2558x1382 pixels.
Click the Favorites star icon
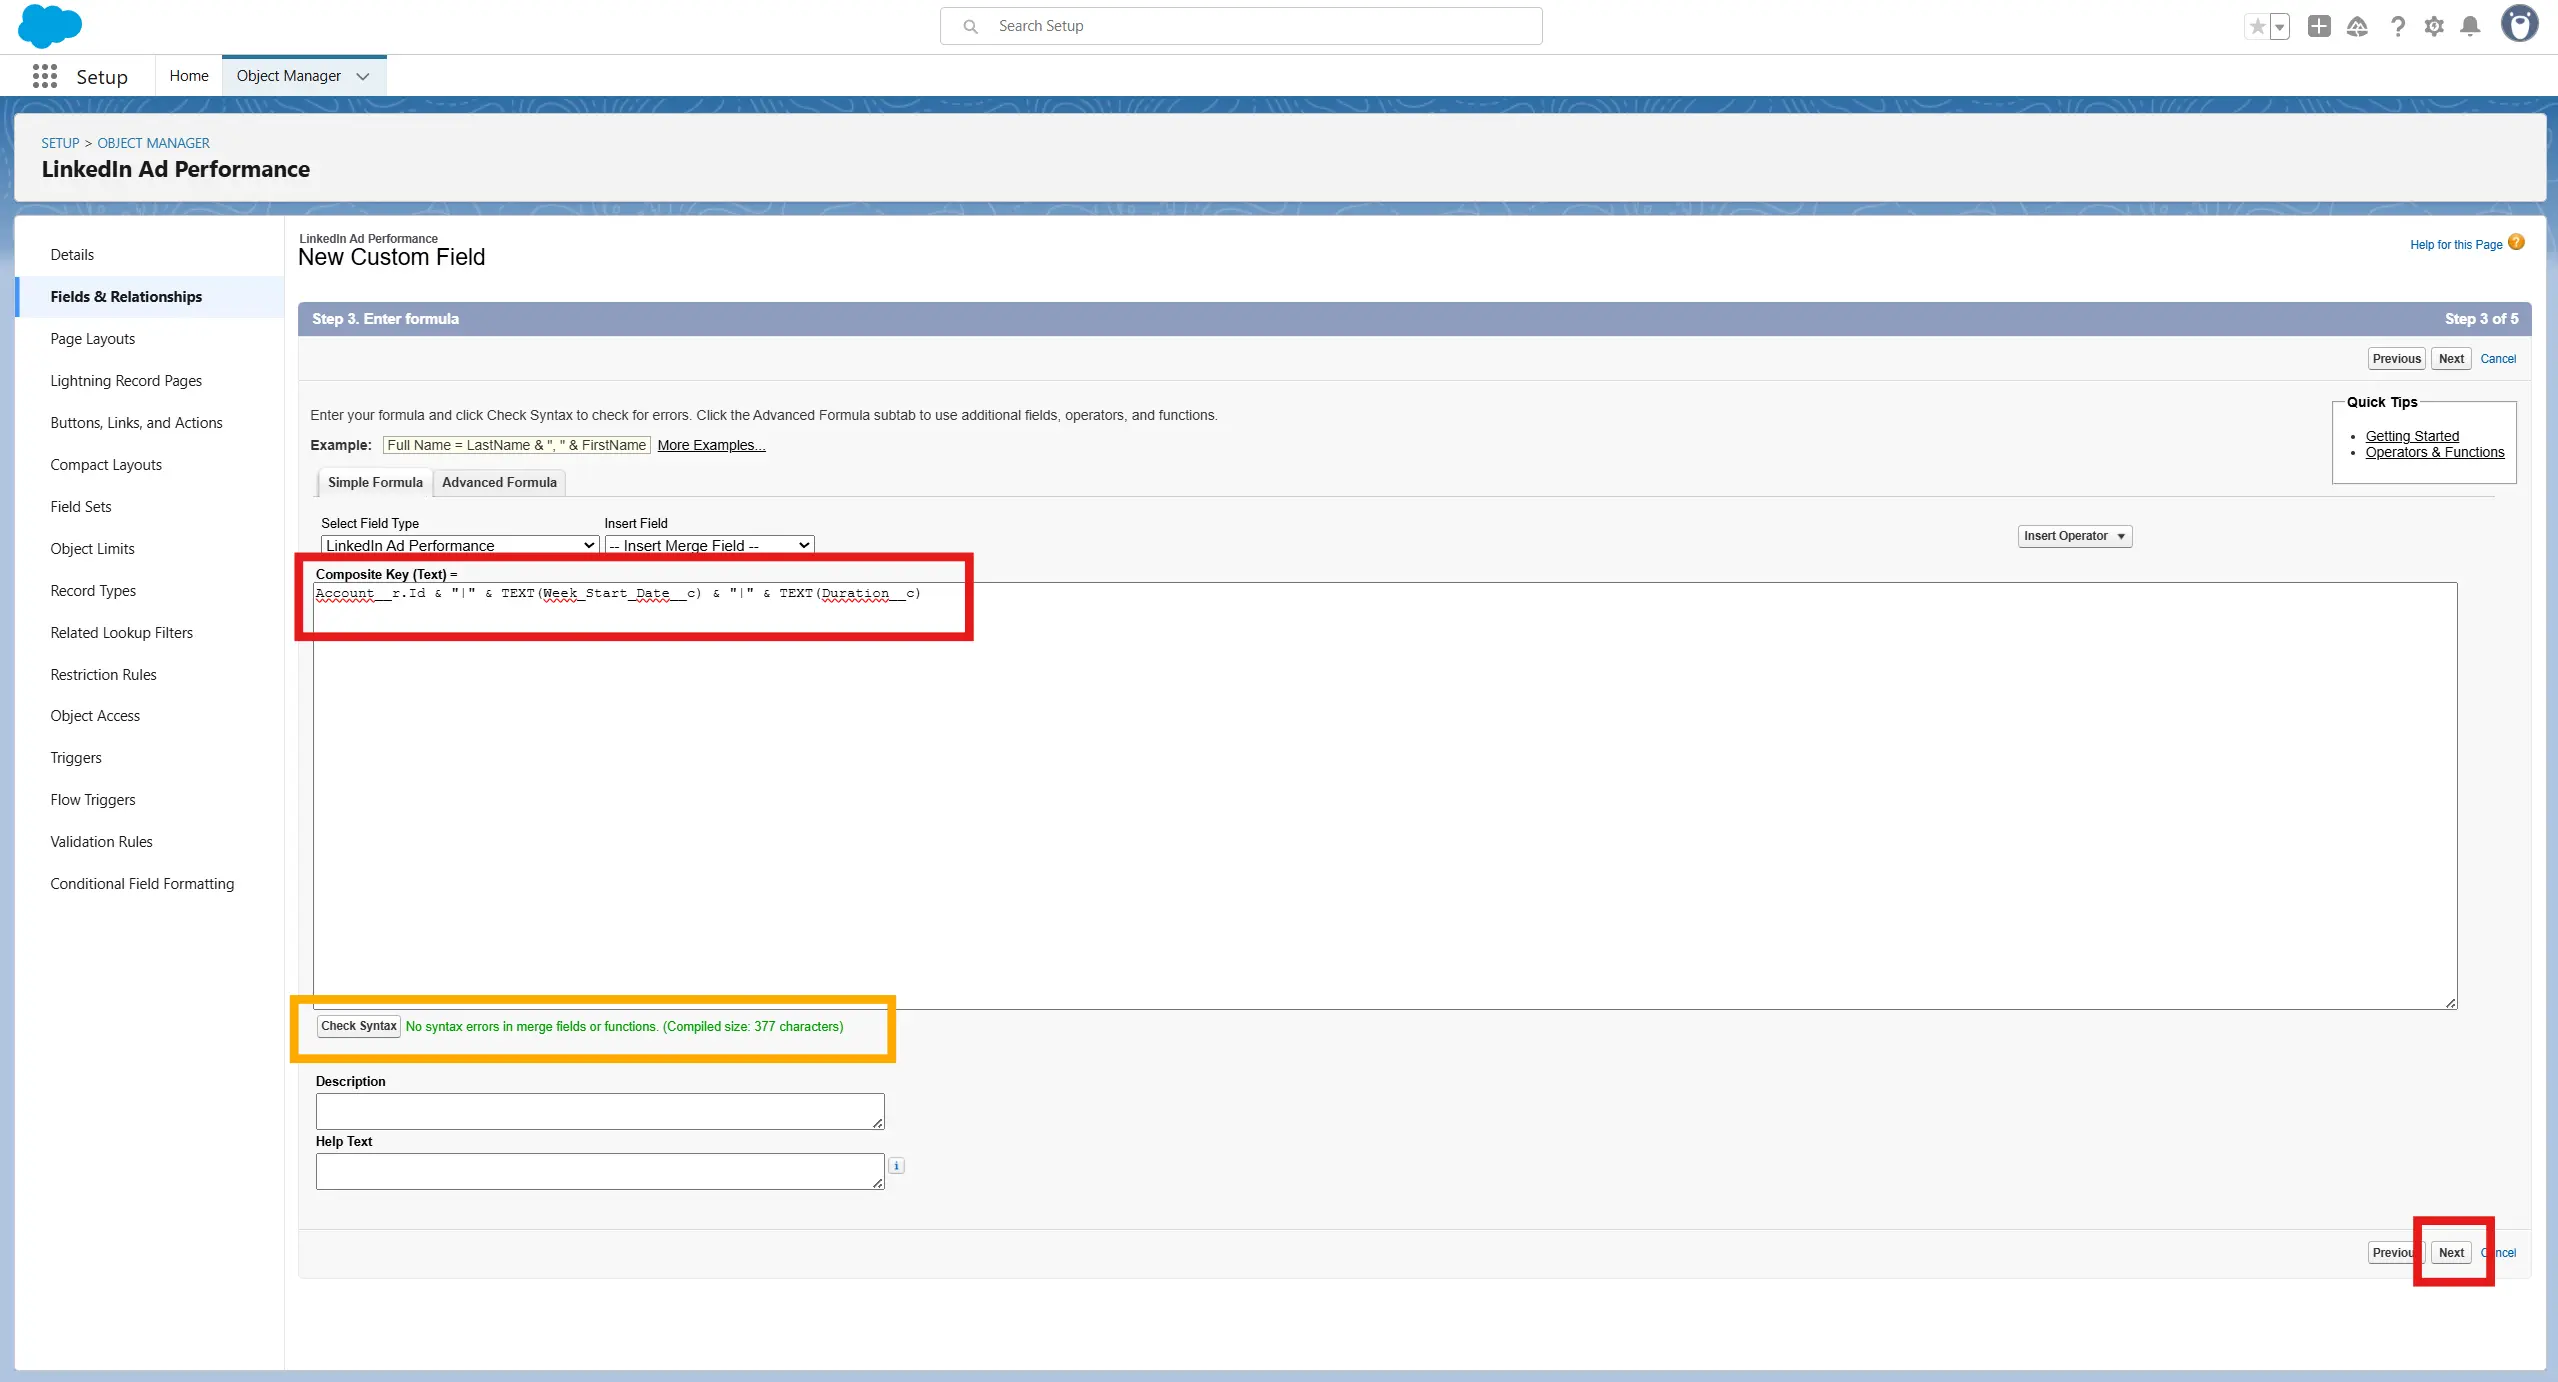[2257, 27]
